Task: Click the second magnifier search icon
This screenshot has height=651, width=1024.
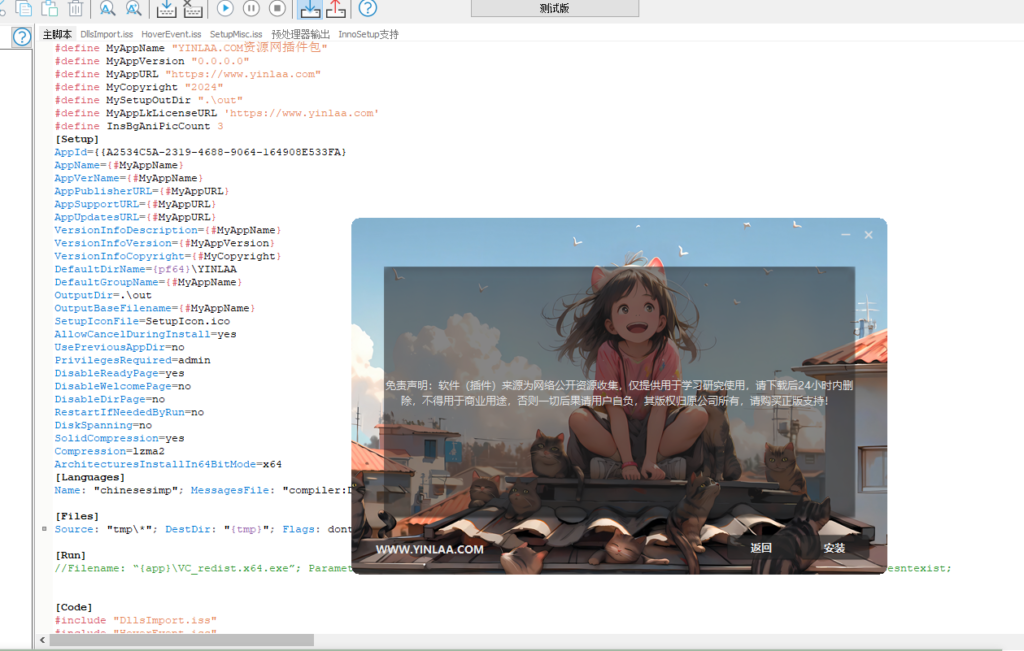Action: pyautogui.click(x=132, y=9)
